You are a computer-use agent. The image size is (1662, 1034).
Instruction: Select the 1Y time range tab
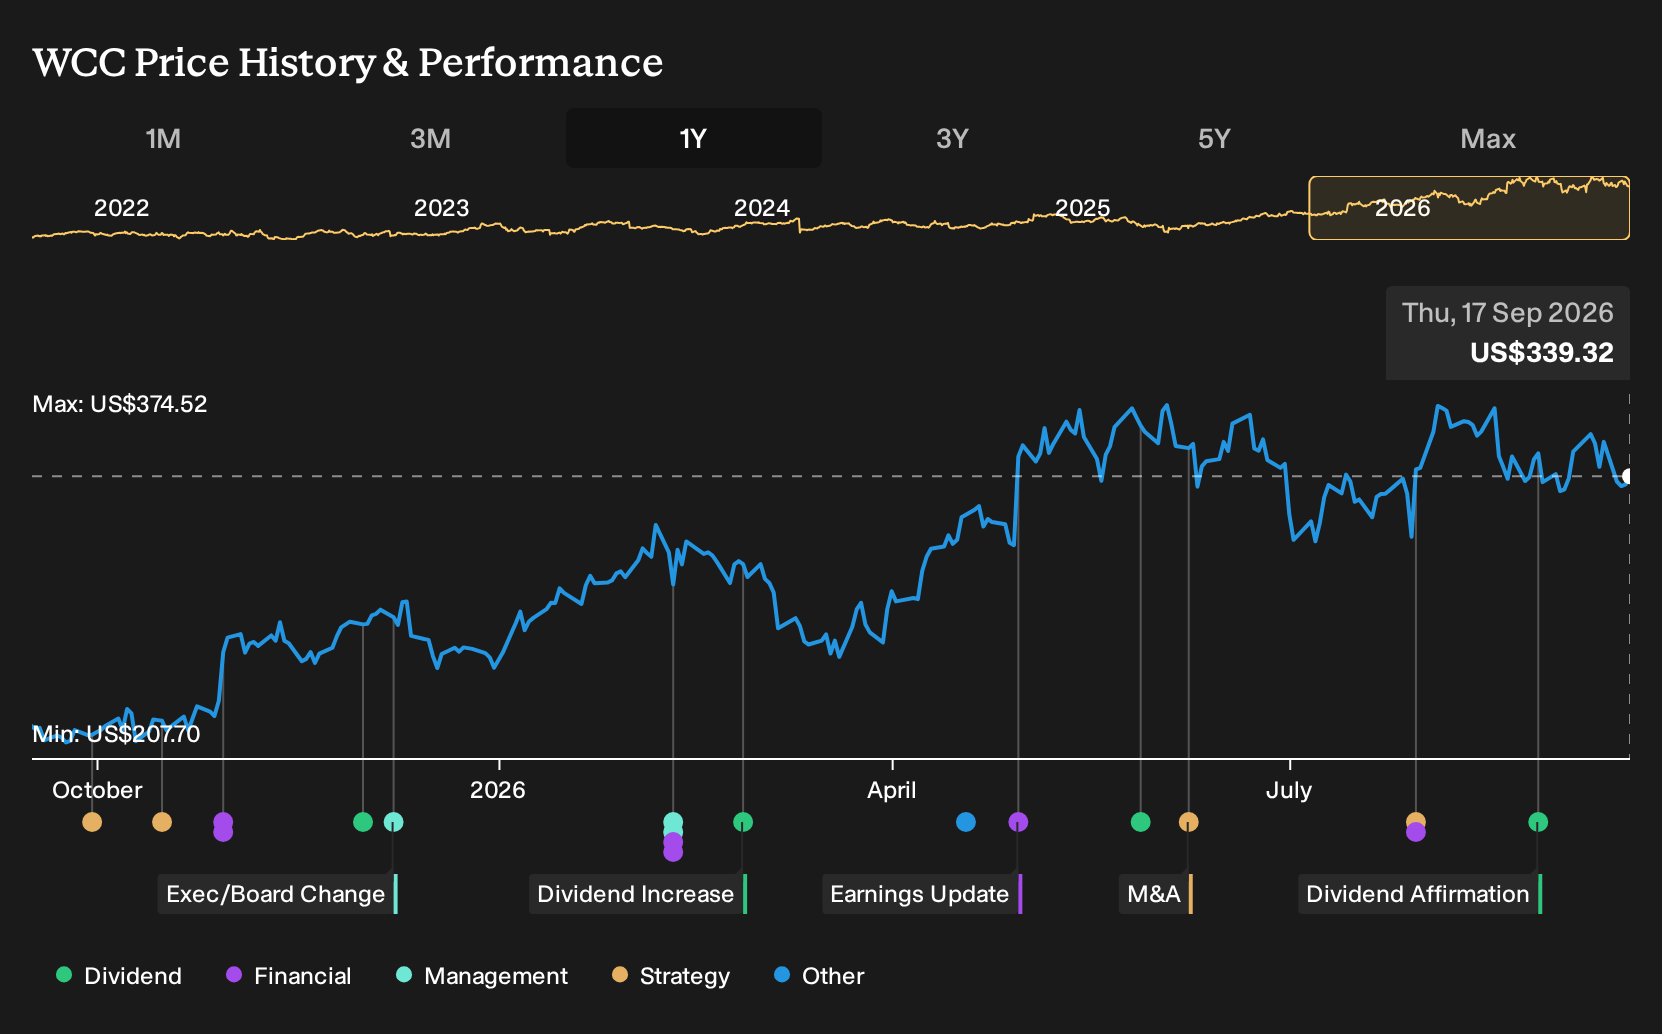(x=694, y=138)
